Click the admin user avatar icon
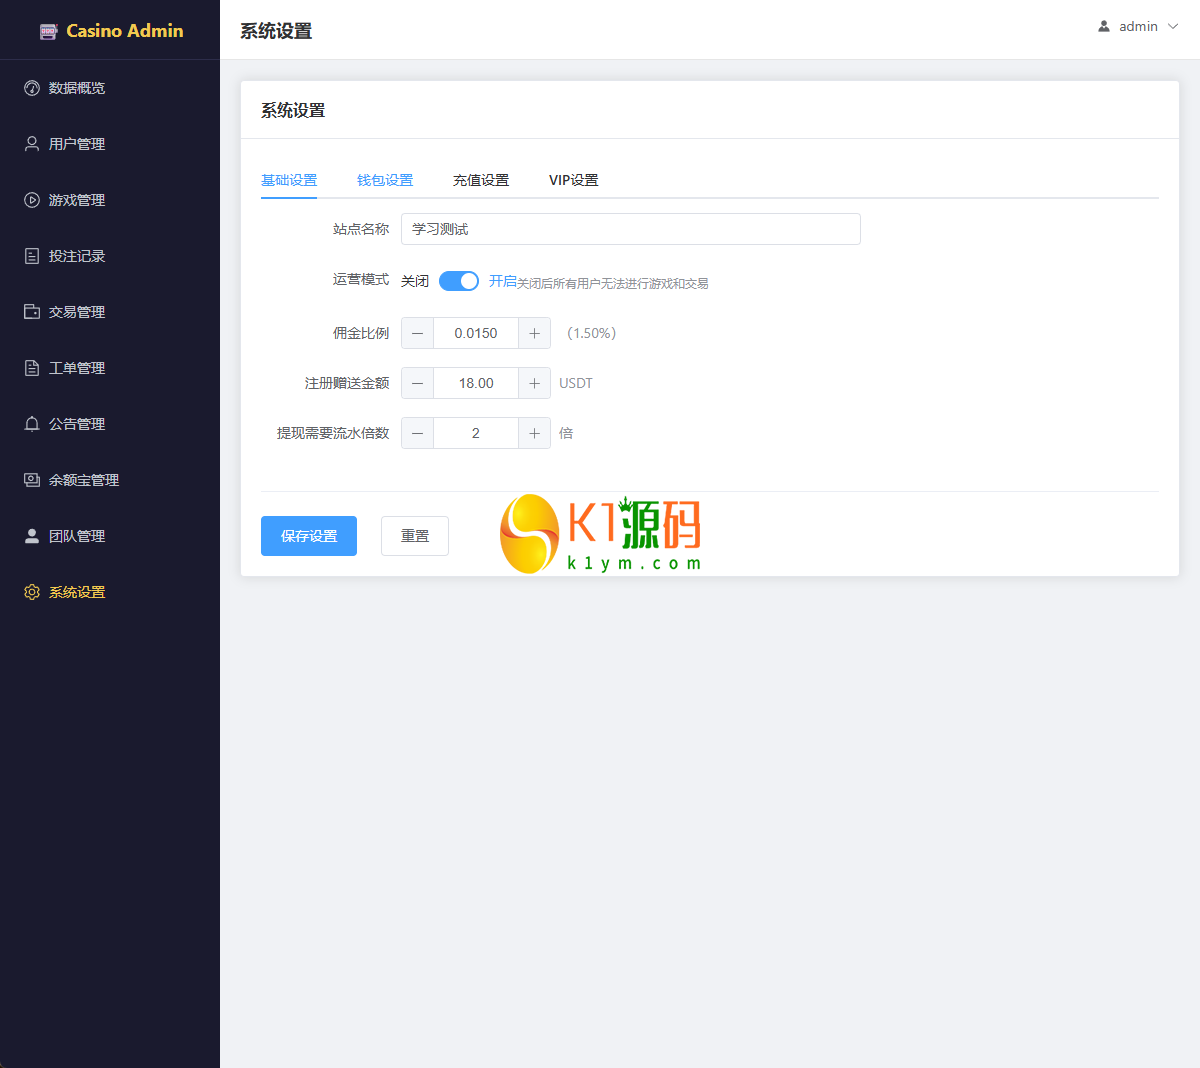 [1104, 27]
